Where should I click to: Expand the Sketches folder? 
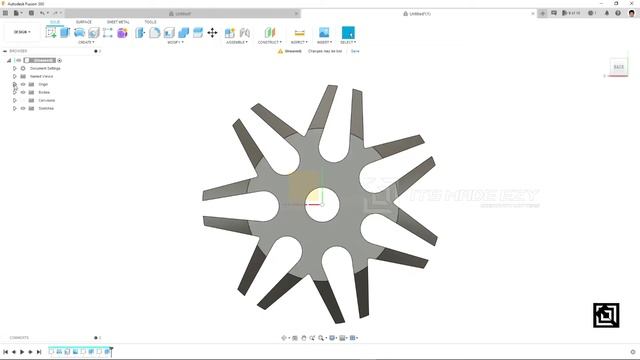coord(15,108)
